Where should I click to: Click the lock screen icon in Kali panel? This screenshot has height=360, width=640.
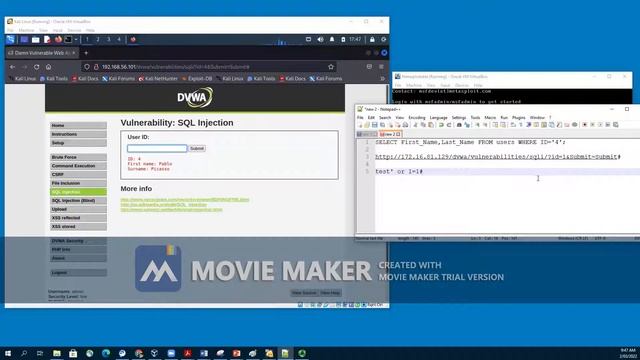coord(372,40)
